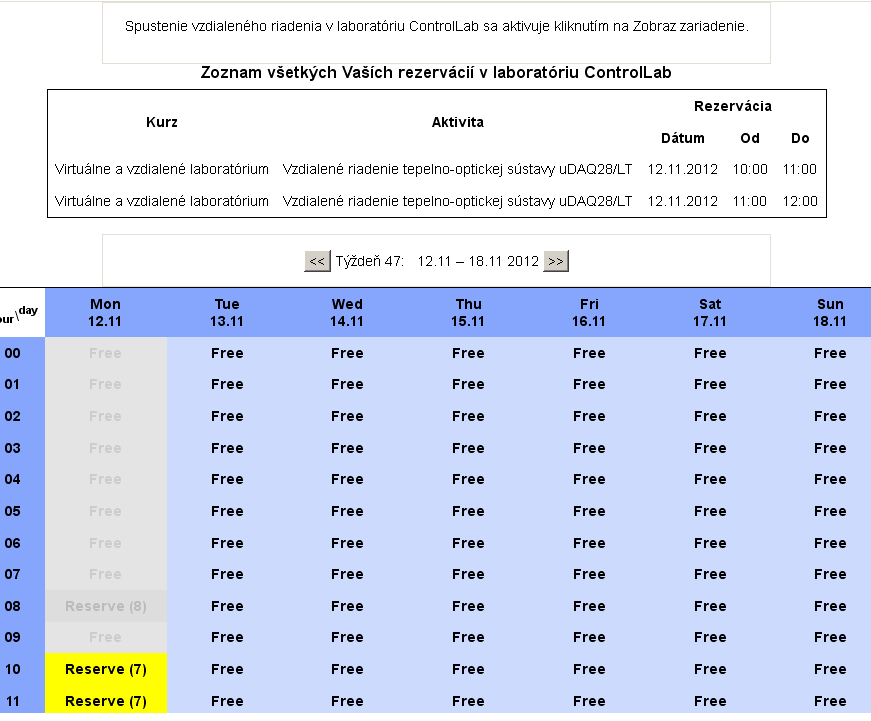The height and width of the screenshot is (721, 871).
Task: Reserve Free slot Saturday 17.11 at 07
Action: click(x=710, y=574)
